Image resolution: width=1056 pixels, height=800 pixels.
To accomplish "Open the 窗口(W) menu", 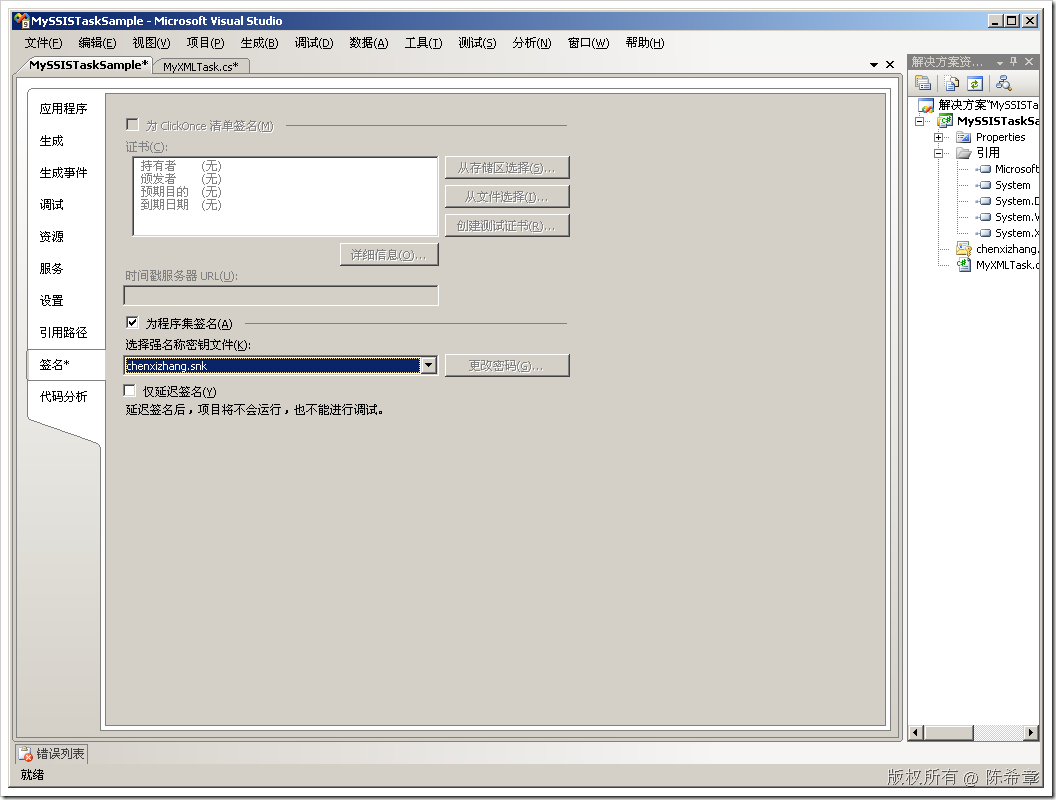I will [x=588, y=43].
